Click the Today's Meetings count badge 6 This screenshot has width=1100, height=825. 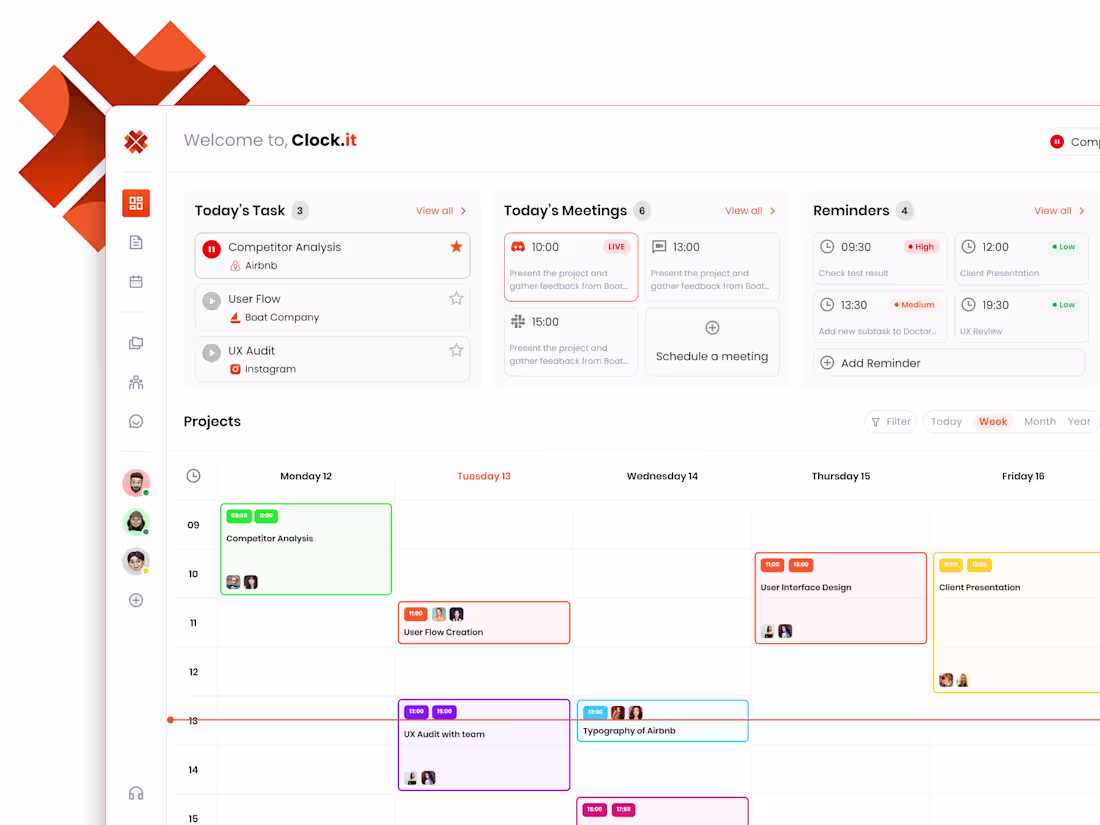[641, 210]
